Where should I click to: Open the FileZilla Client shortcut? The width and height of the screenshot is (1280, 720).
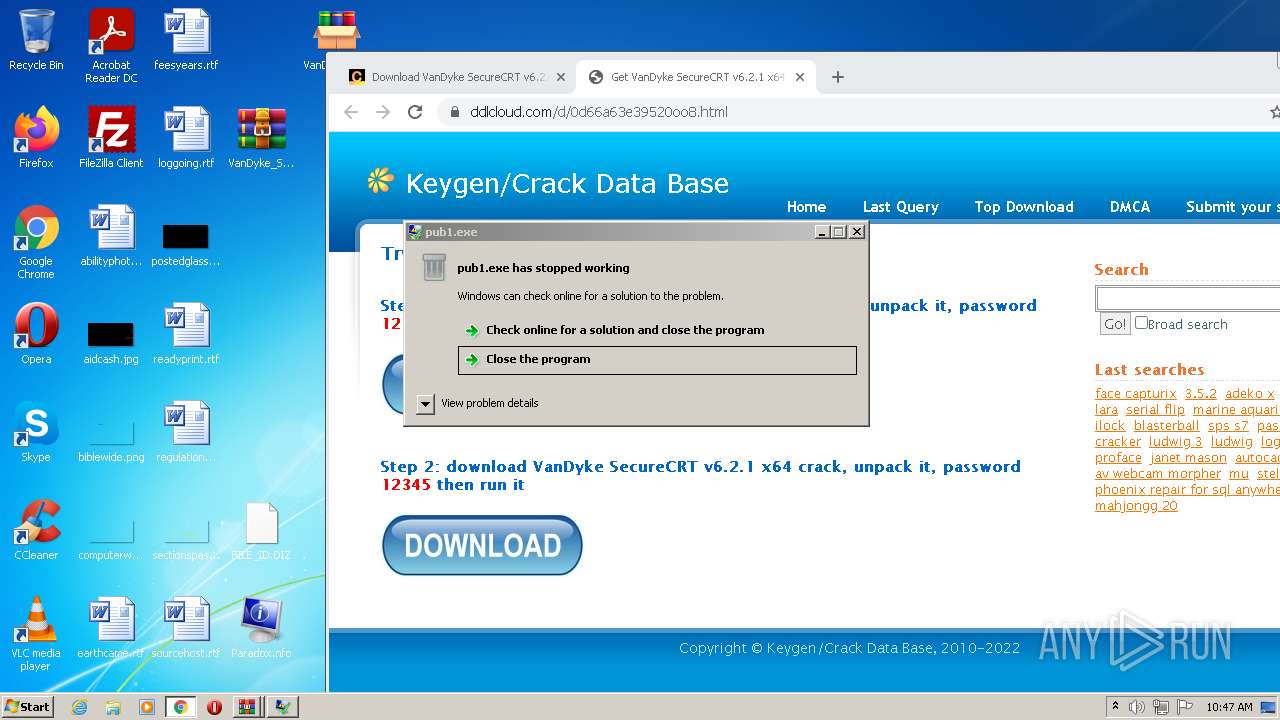(x=111, y=138)
